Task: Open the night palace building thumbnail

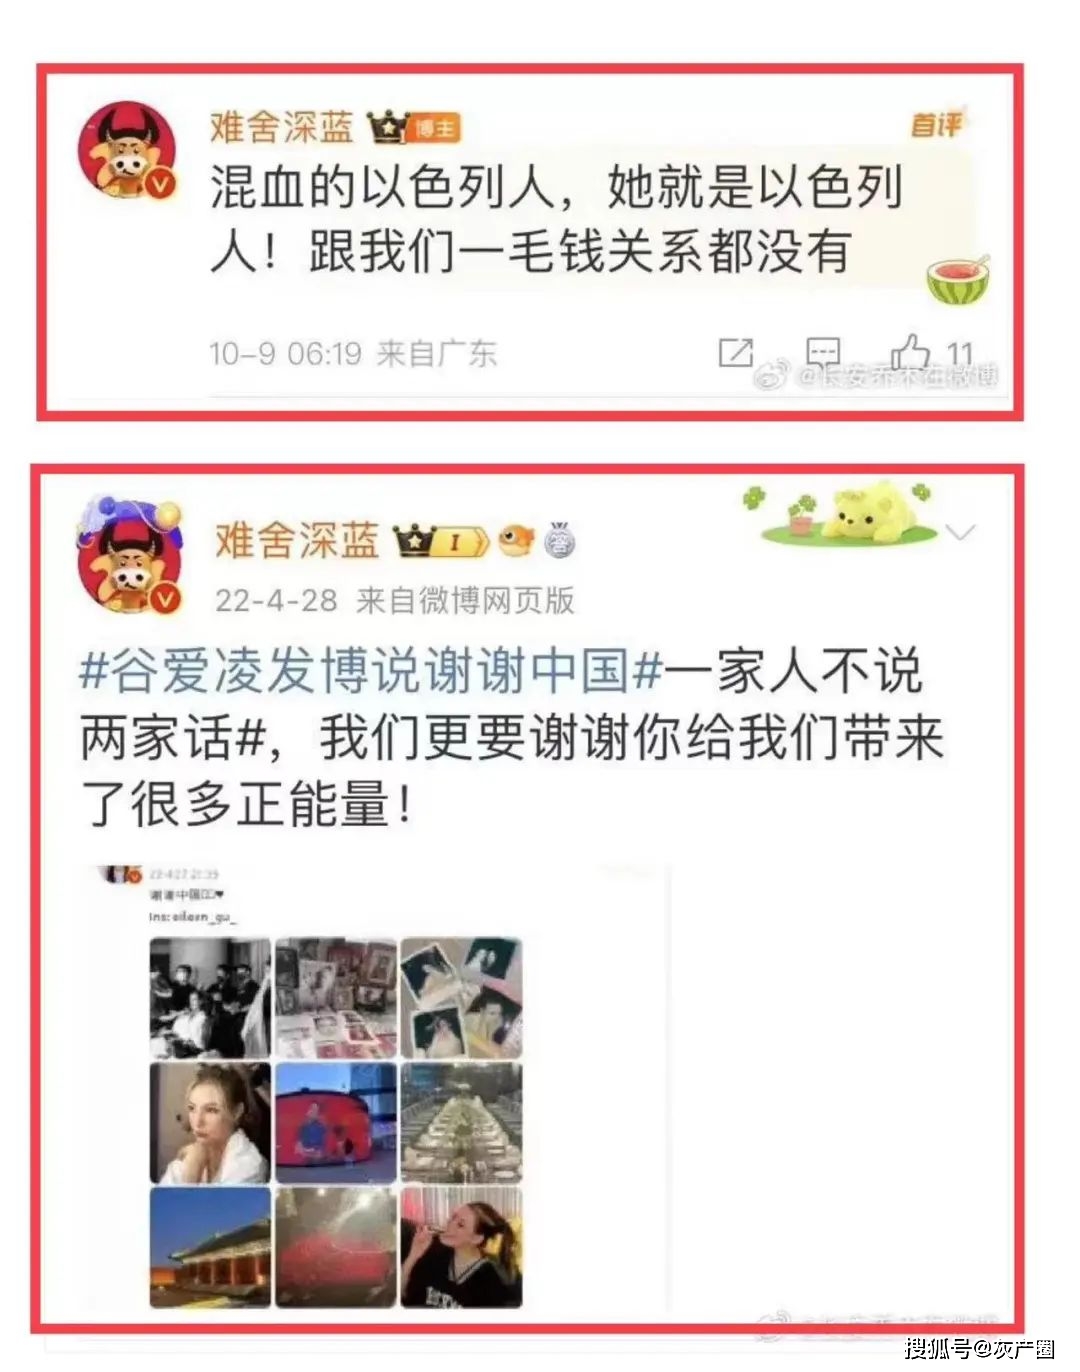Action: click(210, 1248)
